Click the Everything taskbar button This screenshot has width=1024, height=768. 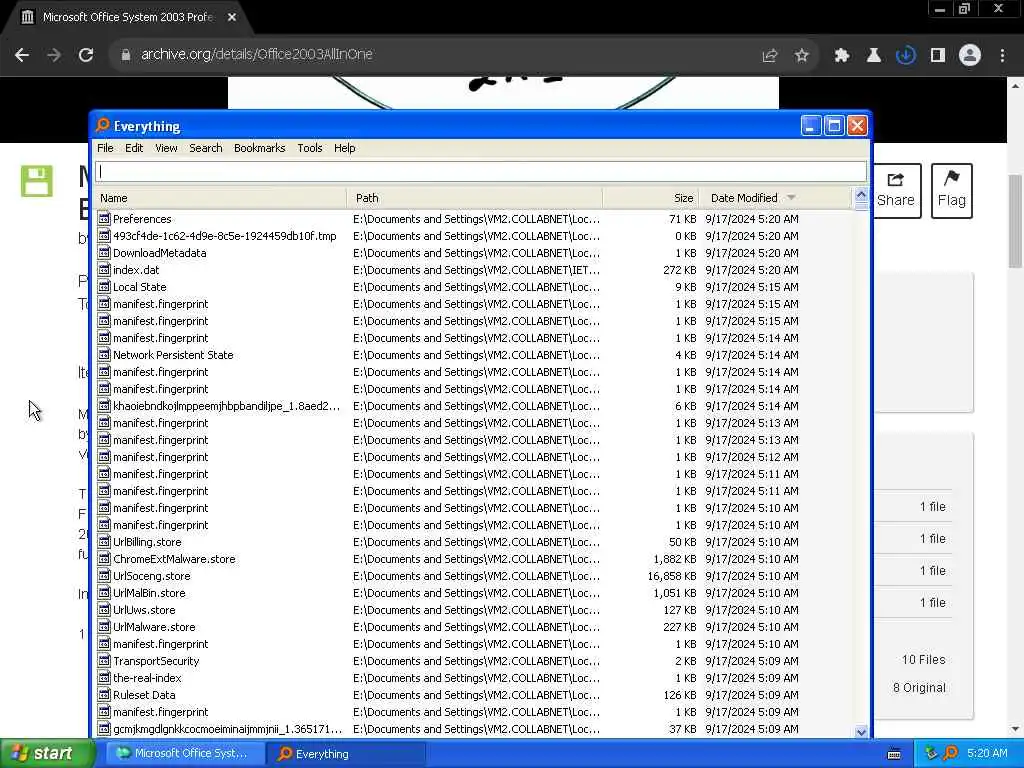pyautogui.click(x=346, y=754)
